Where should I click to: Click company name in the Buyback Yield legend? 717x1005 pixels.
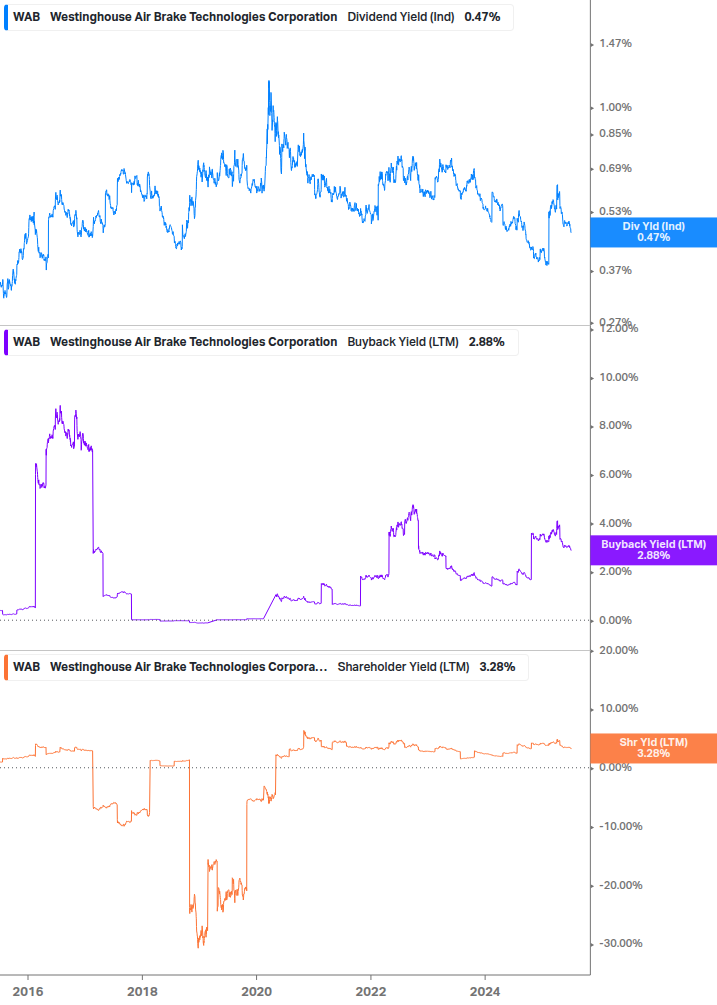(194, 342)
